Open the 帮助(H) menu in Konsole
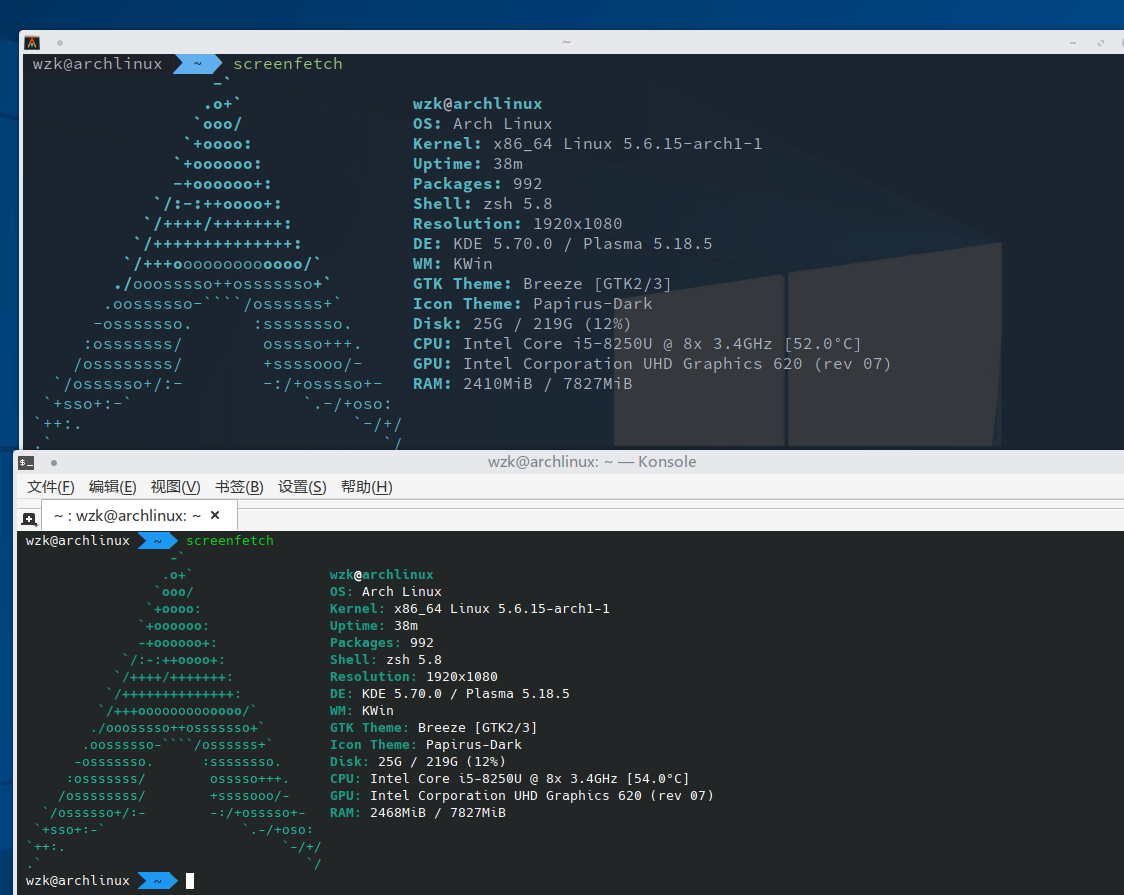The height and width of the screenshot is (895, 1124). (367, 487)
